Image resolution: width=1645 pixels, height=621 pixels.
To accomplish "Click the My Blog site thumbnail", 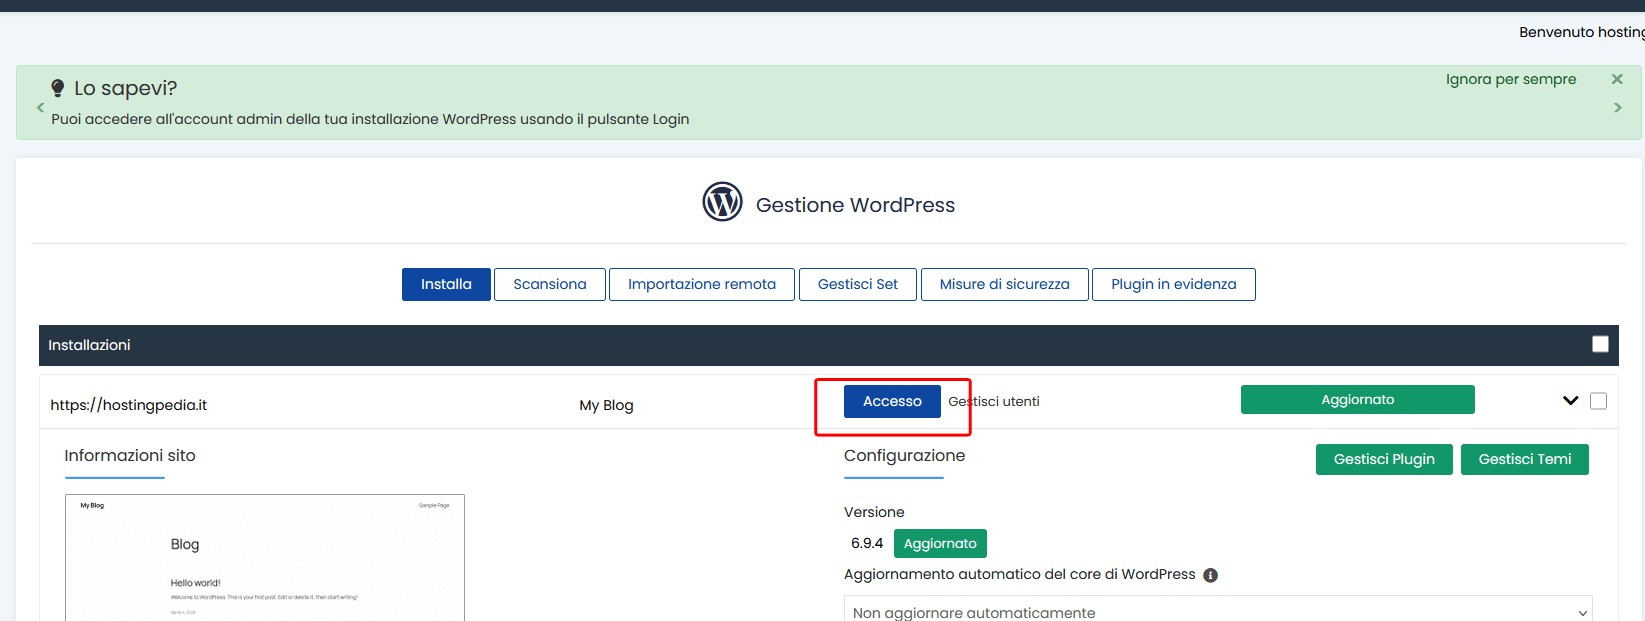I will coord(265,557).
